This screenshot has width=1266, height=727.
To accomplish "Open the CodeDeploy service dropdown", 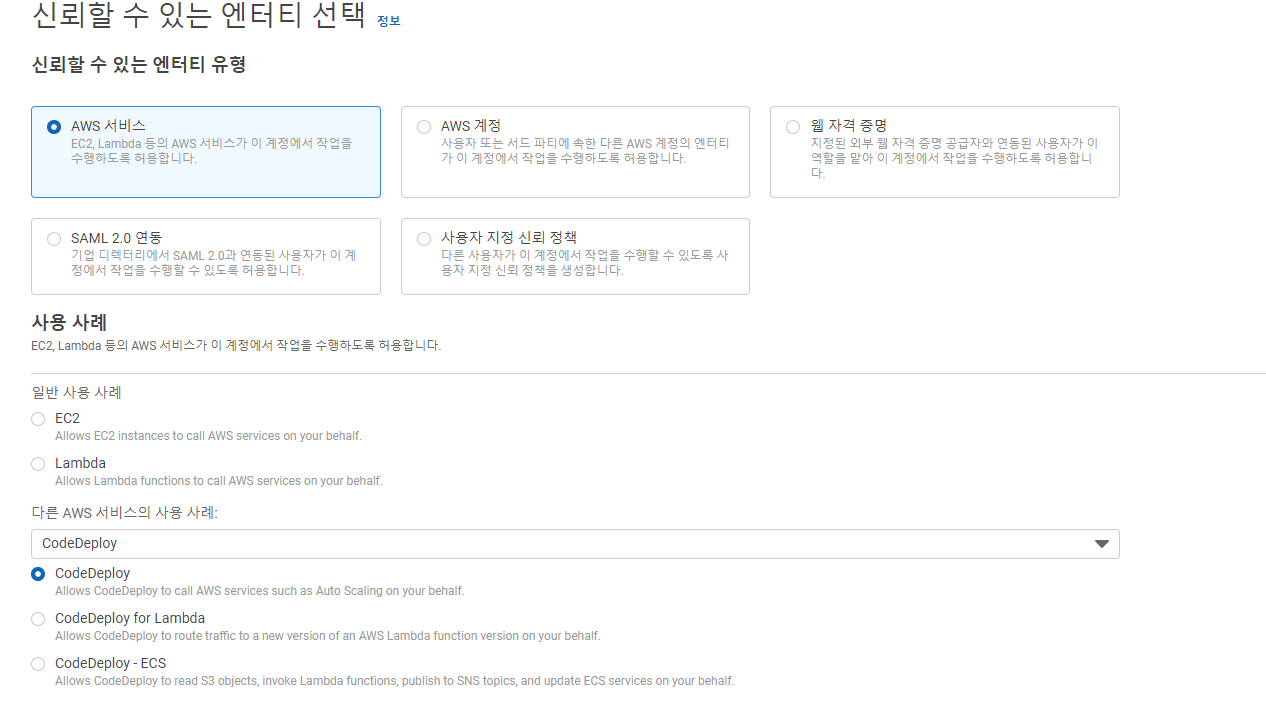I will pos(575,544).
